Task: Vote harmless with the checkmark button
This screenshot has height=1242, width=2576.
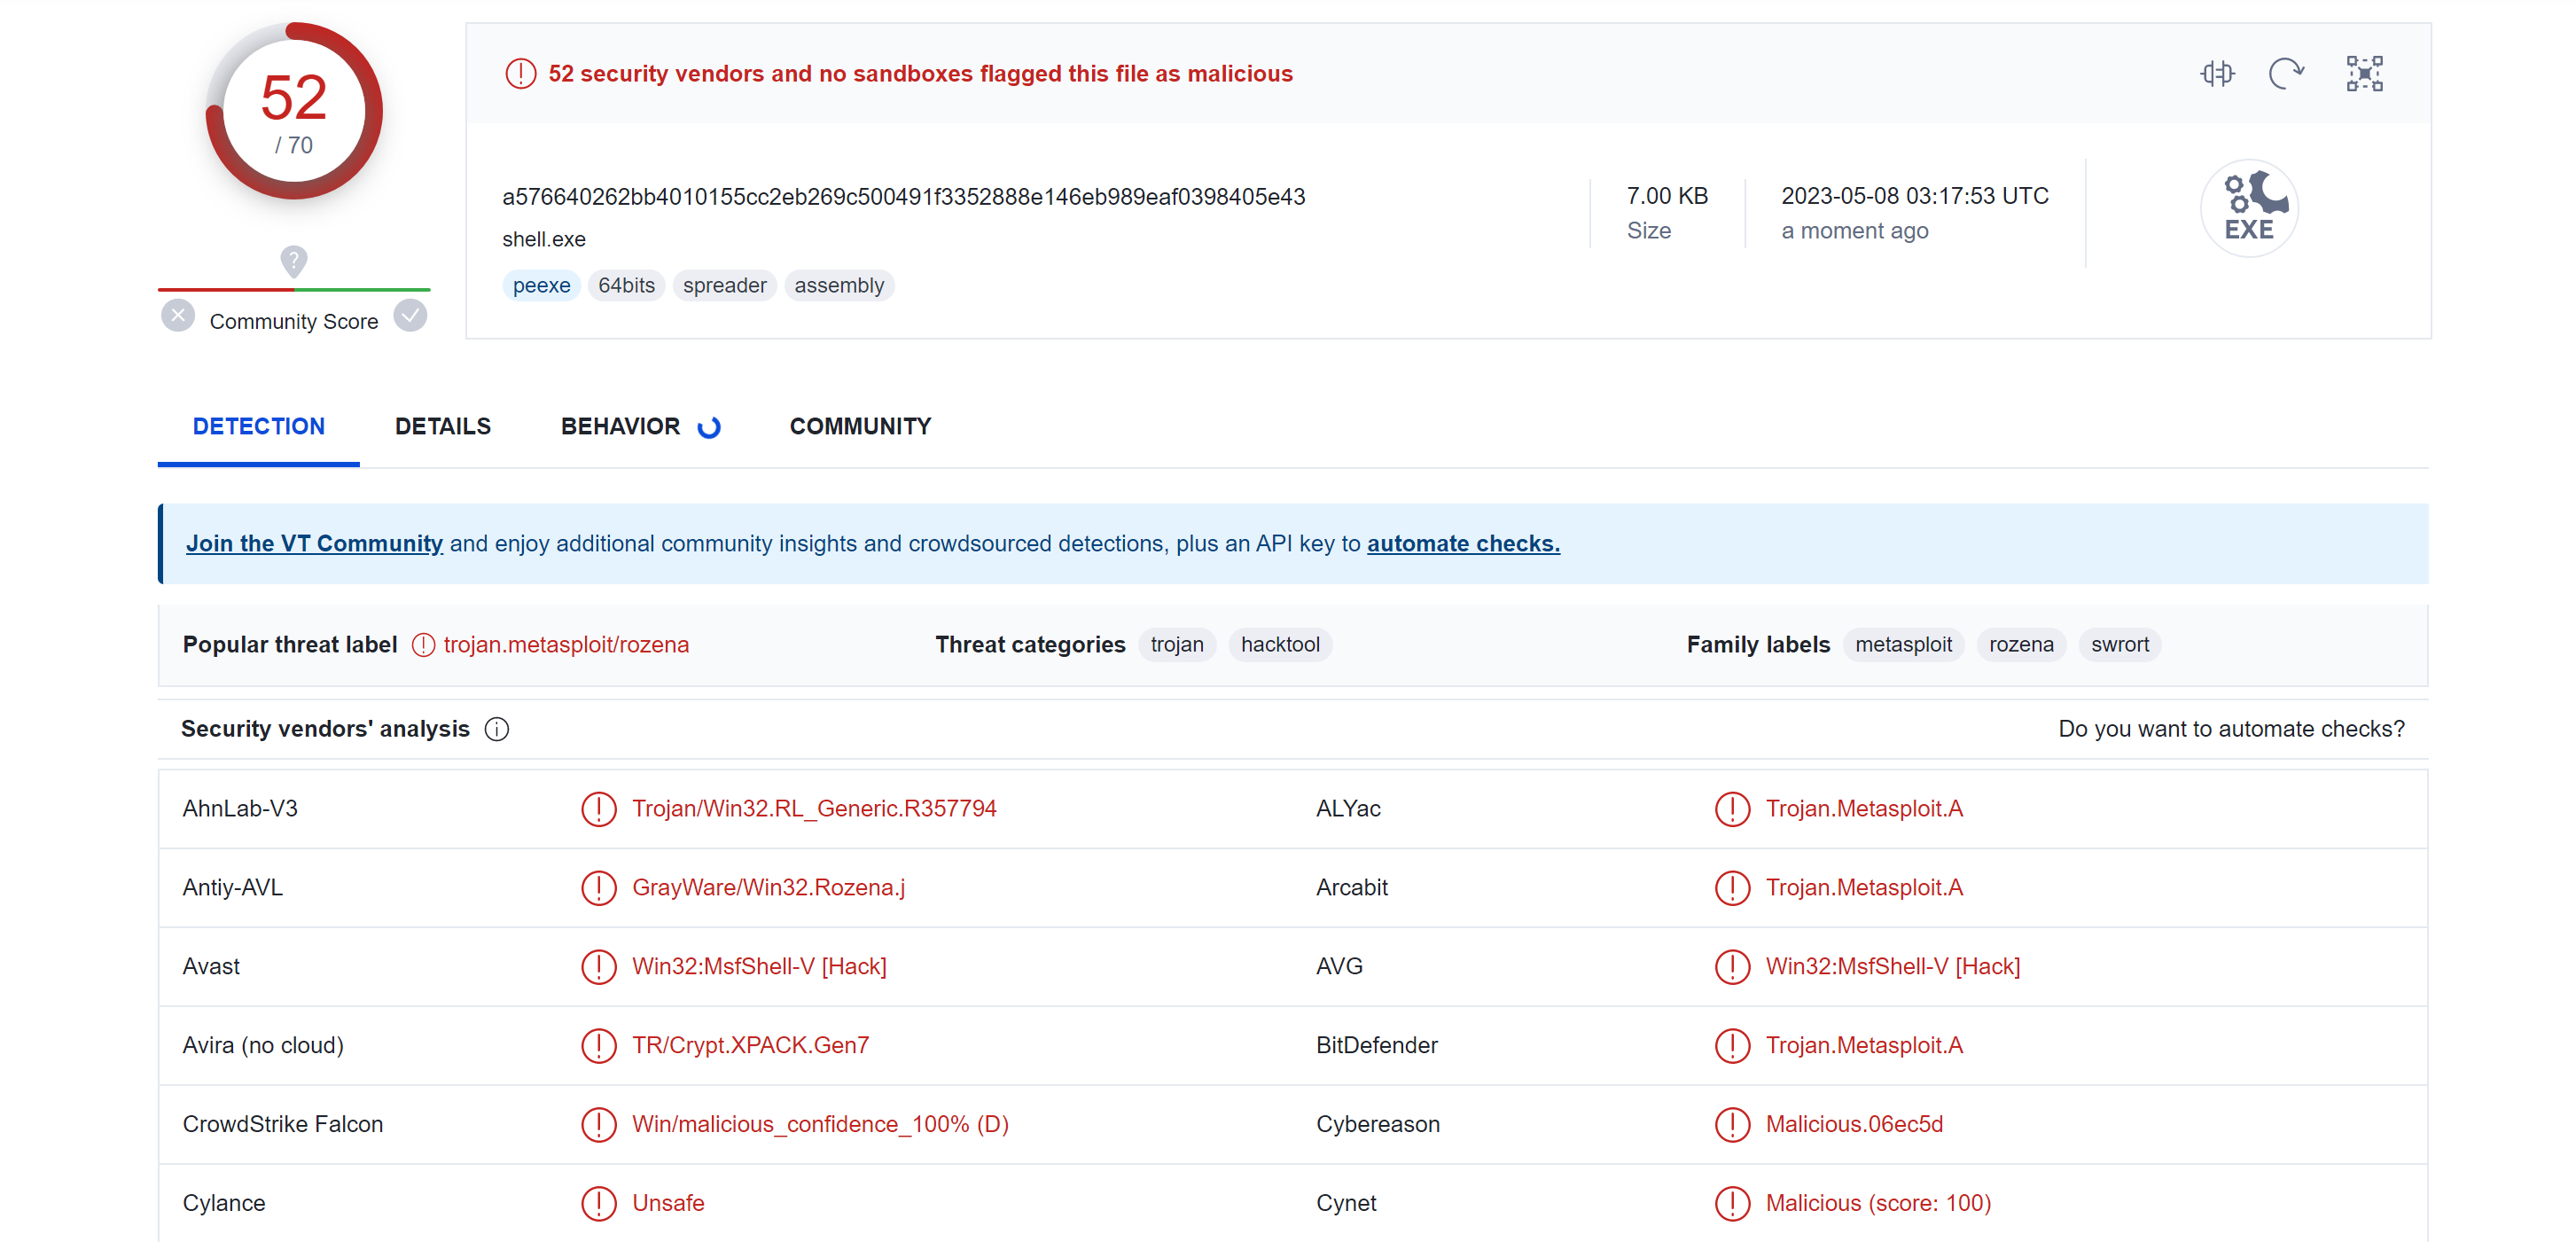Action: tap(410, 316)
